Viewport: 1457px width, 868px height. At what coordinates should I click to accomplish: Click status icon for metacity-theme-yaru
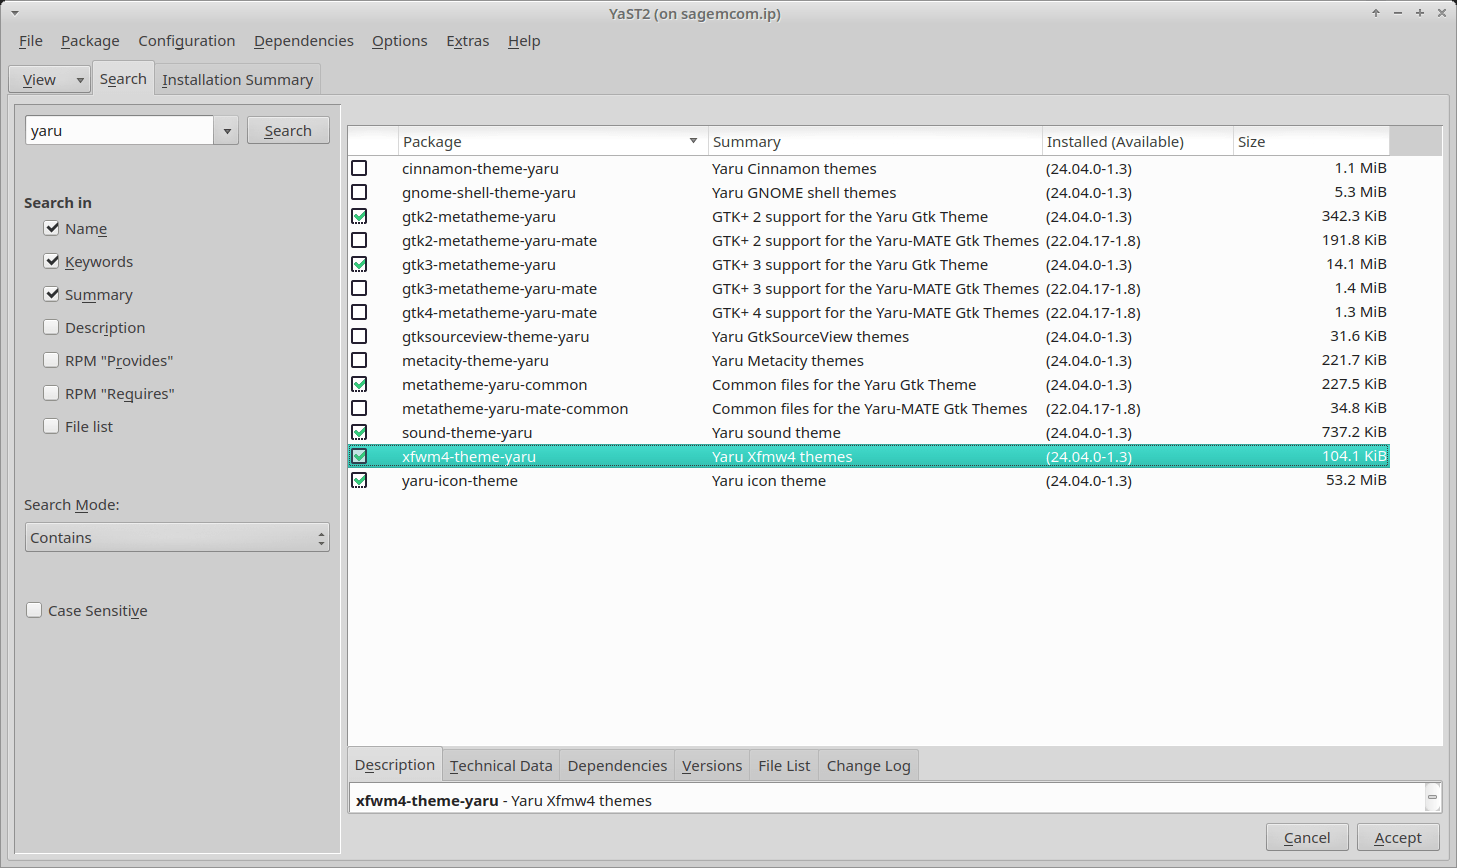pos(359,361)
